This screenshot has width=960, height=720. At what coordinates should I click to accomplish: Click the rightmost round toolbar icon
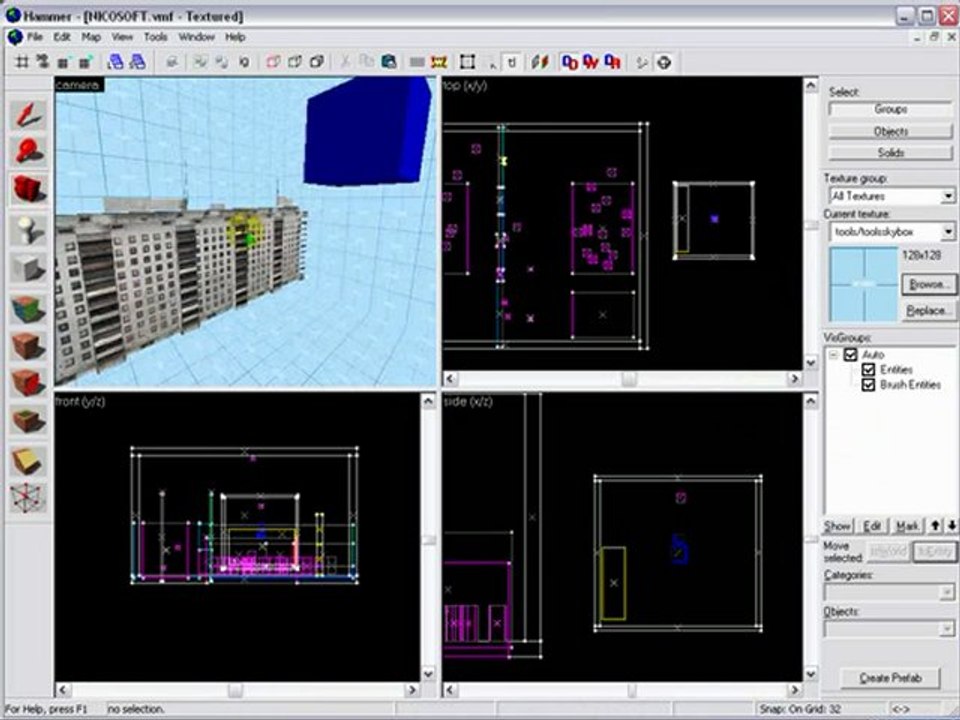[x=664, y=62]
